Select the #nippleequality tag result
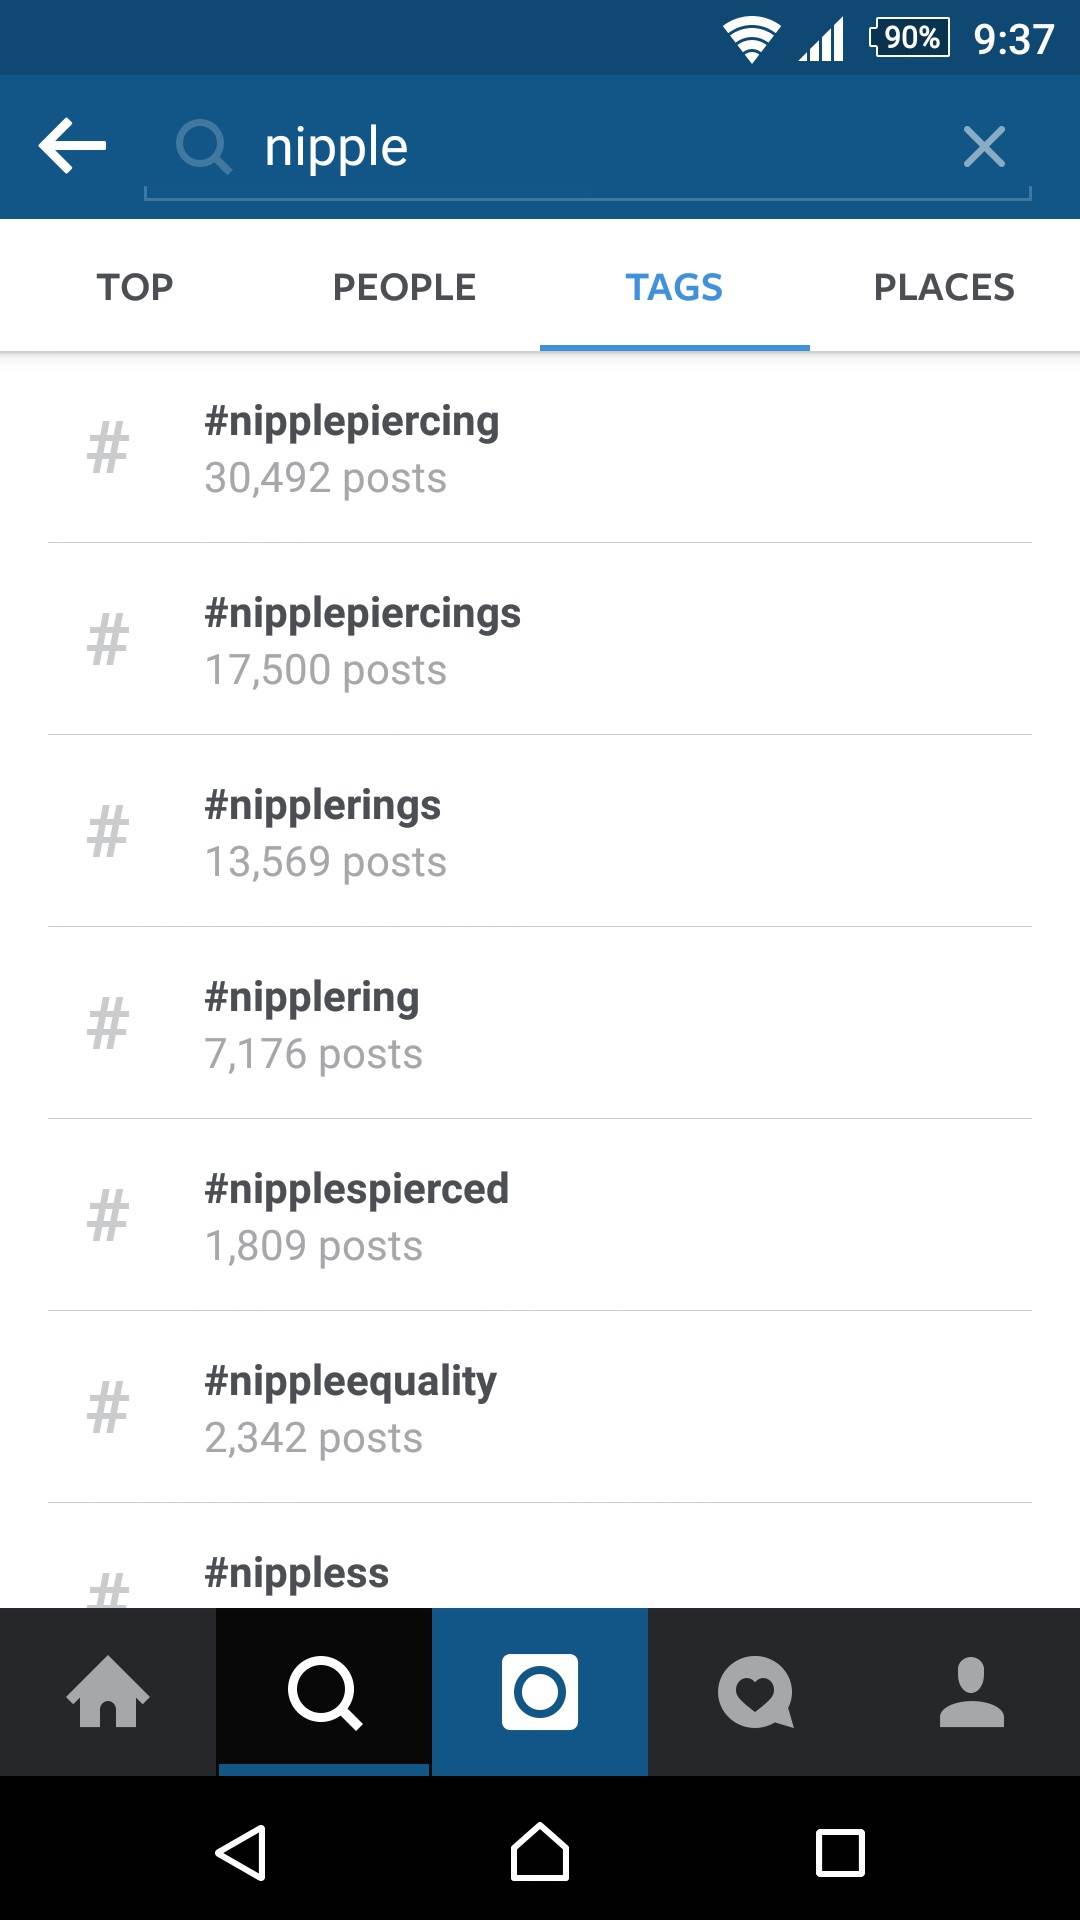 (540, 1408)
